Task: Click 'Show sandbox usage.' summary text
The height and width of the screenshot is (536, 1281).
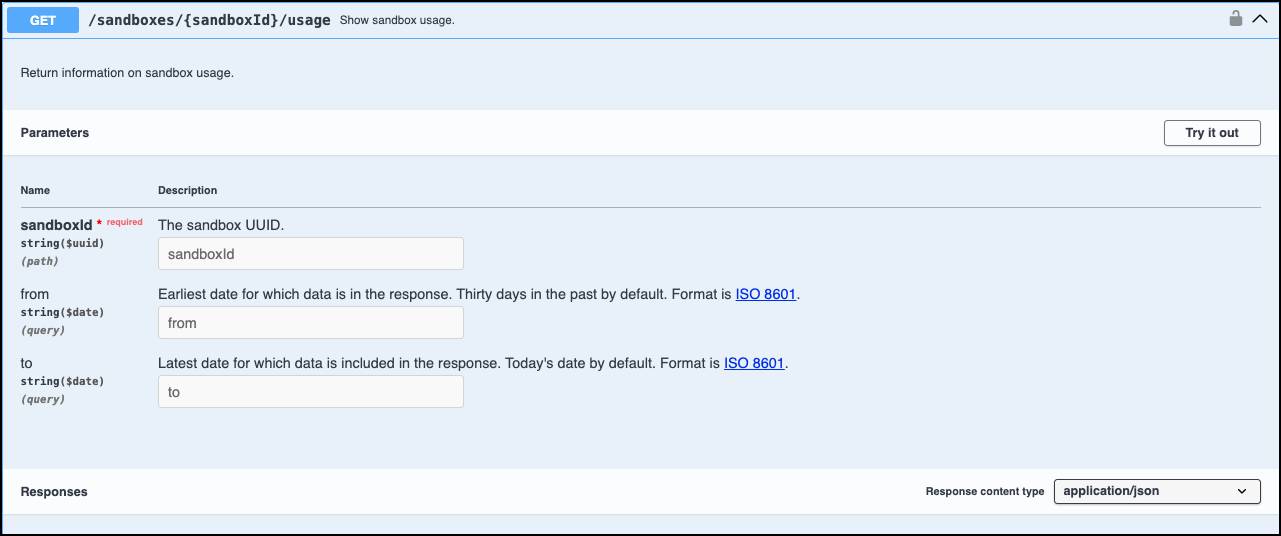Action: click(397, 20)
